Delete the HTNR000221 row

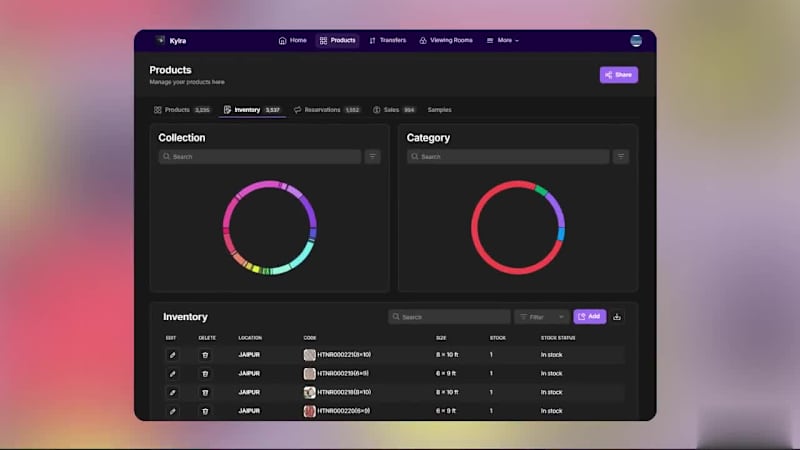click(x=205, y=355)
